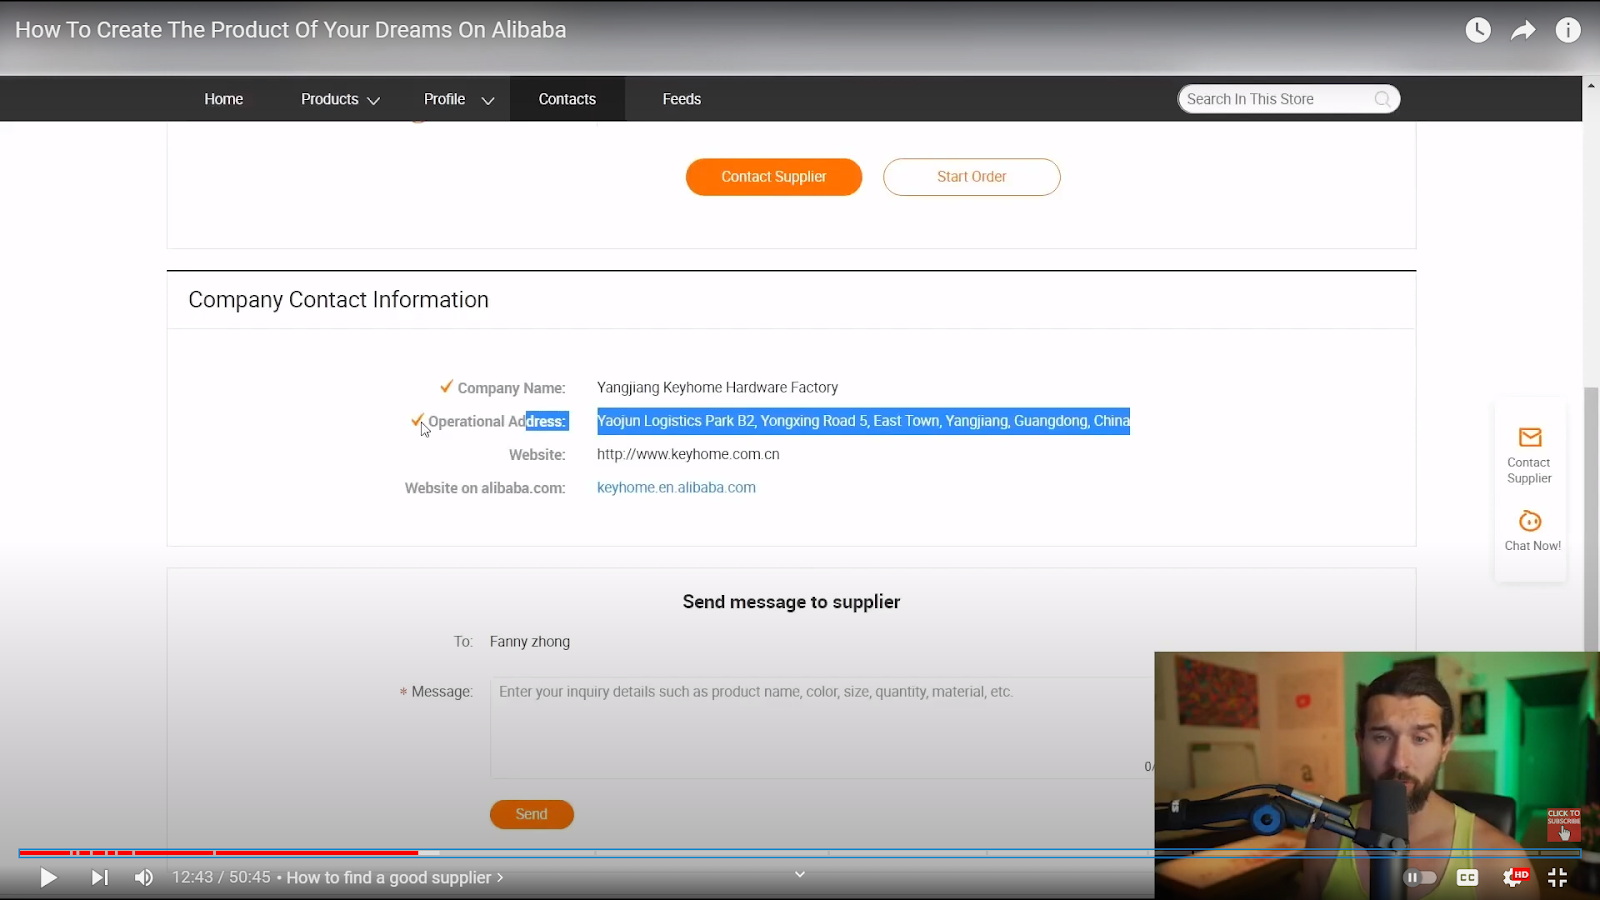
Task: Mute the video volume
Action: 144,878
